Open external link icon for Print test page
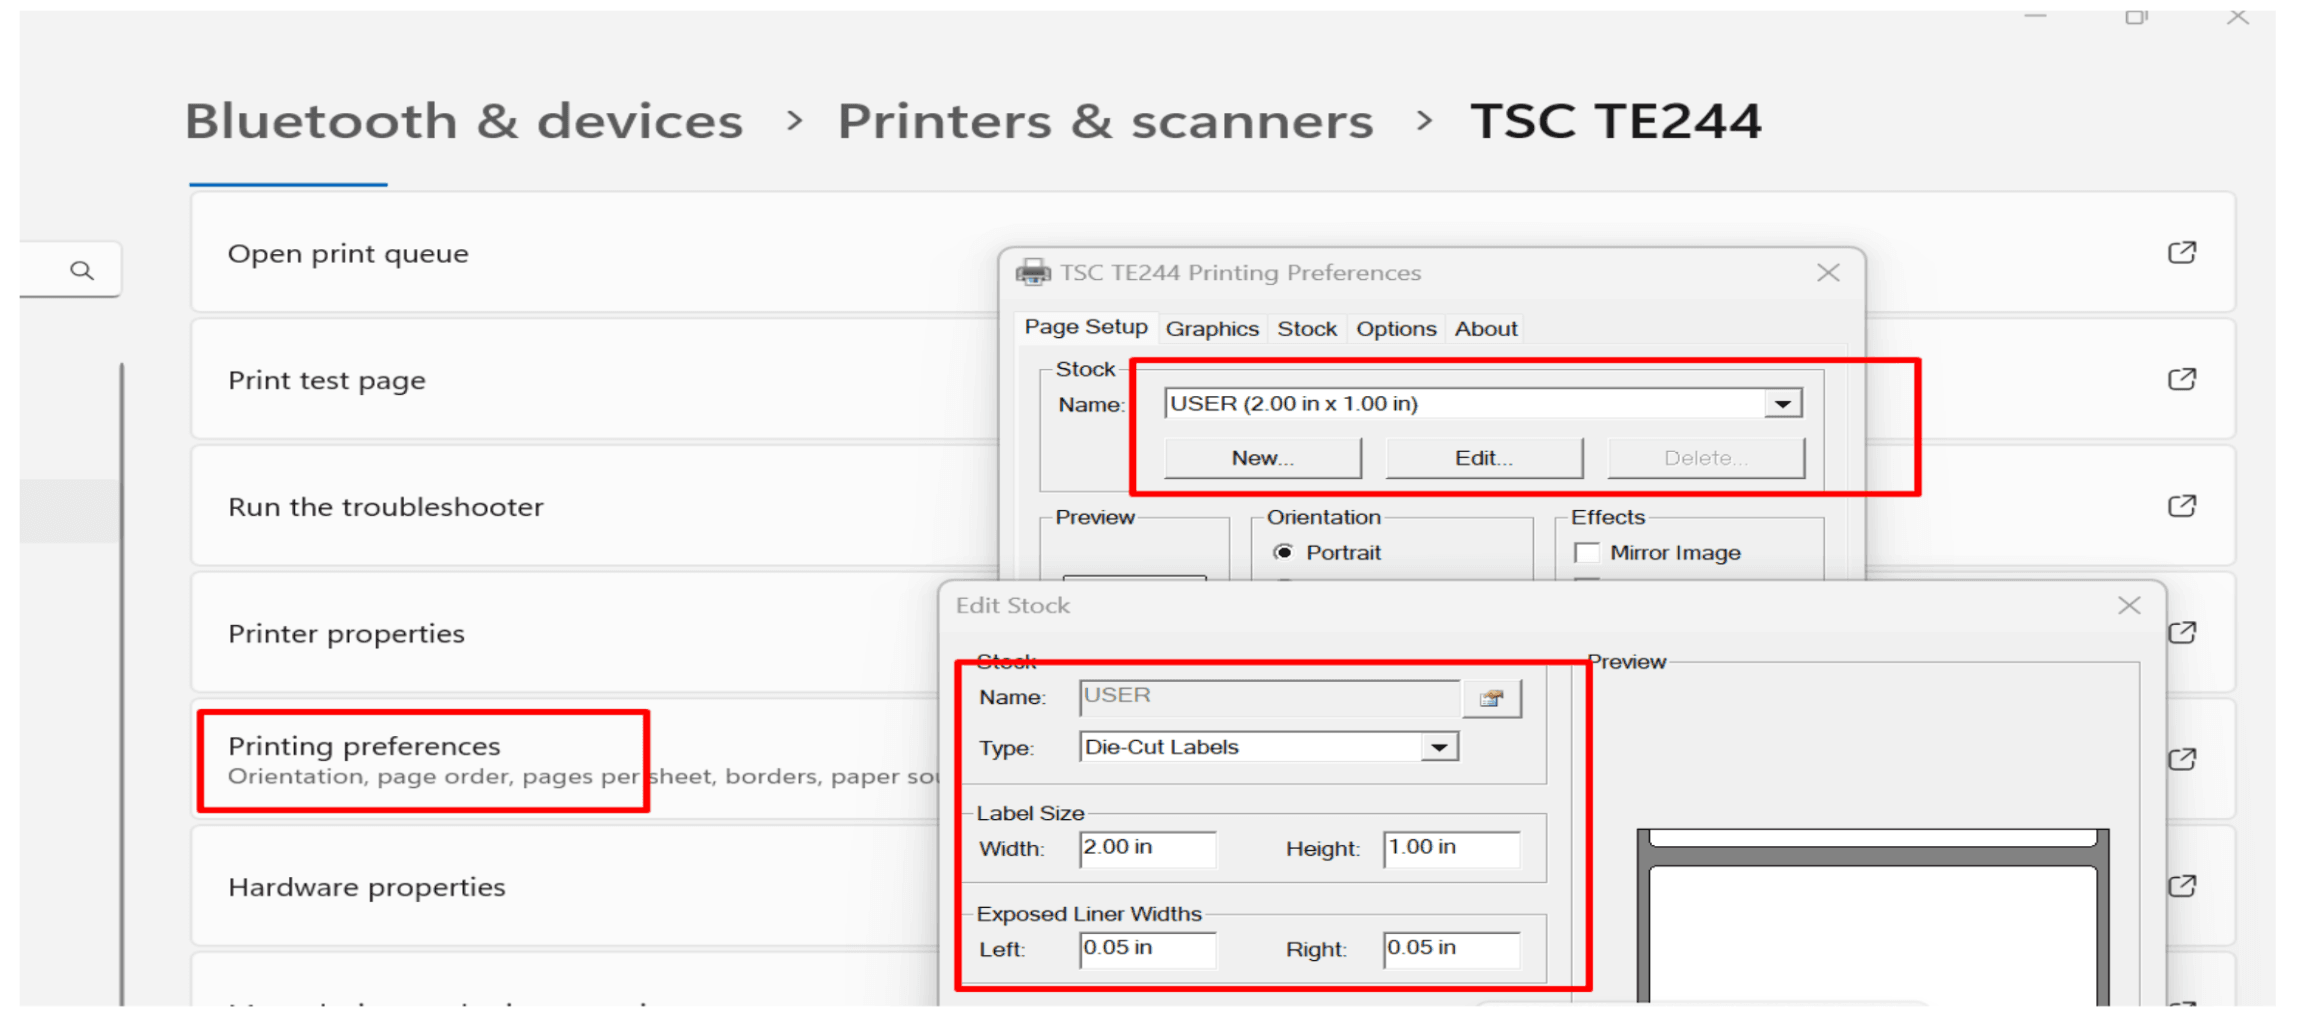 coord(2181,379)
